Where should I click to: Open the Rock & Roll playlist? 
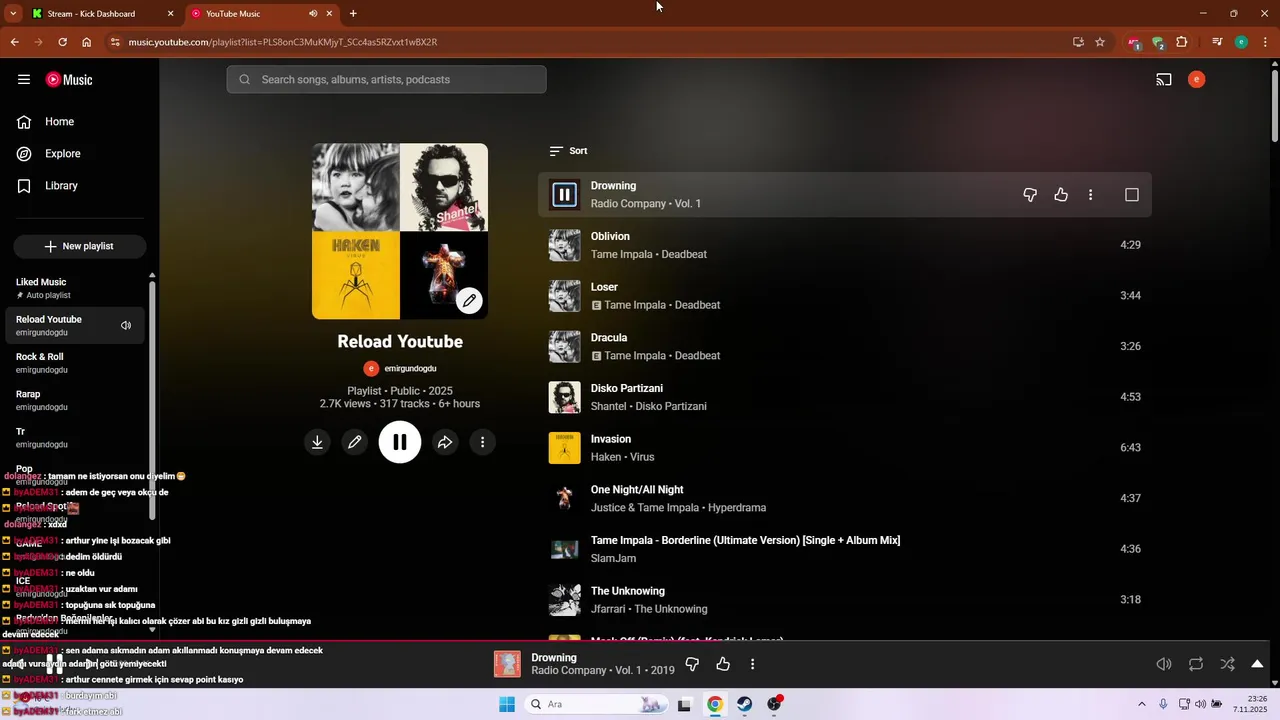pos(75,363)
